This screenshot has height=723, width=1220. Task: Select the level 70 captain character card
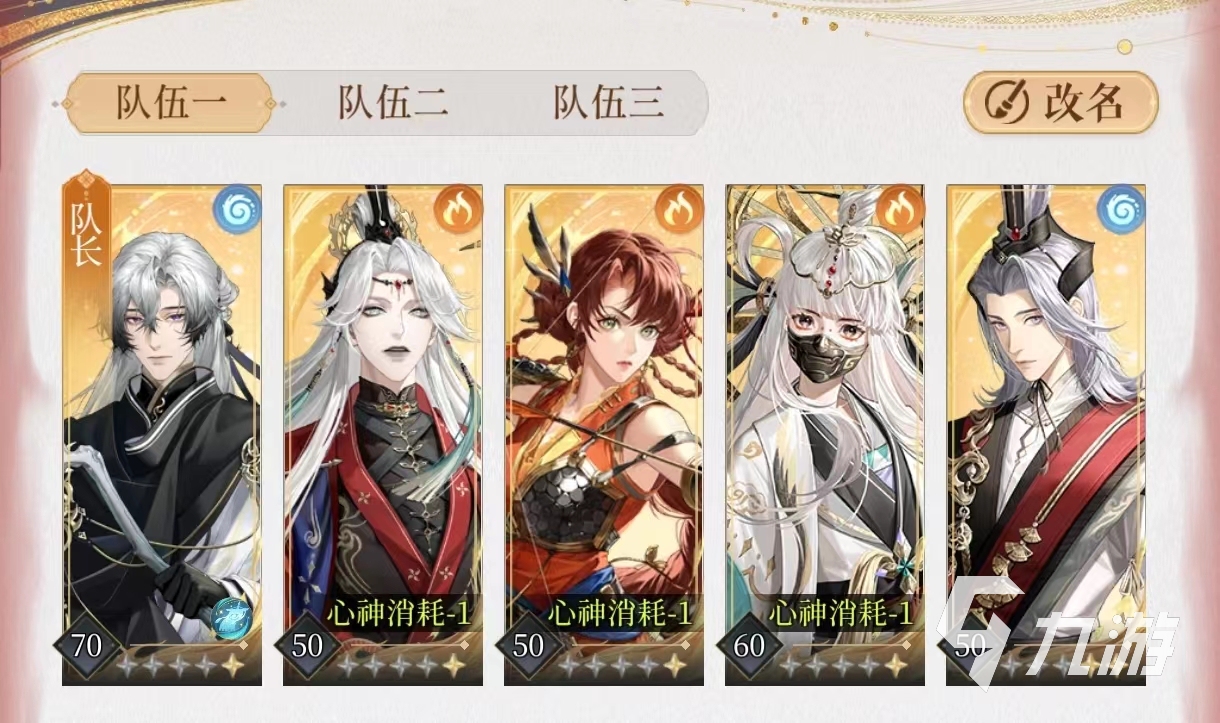(162, 435)
